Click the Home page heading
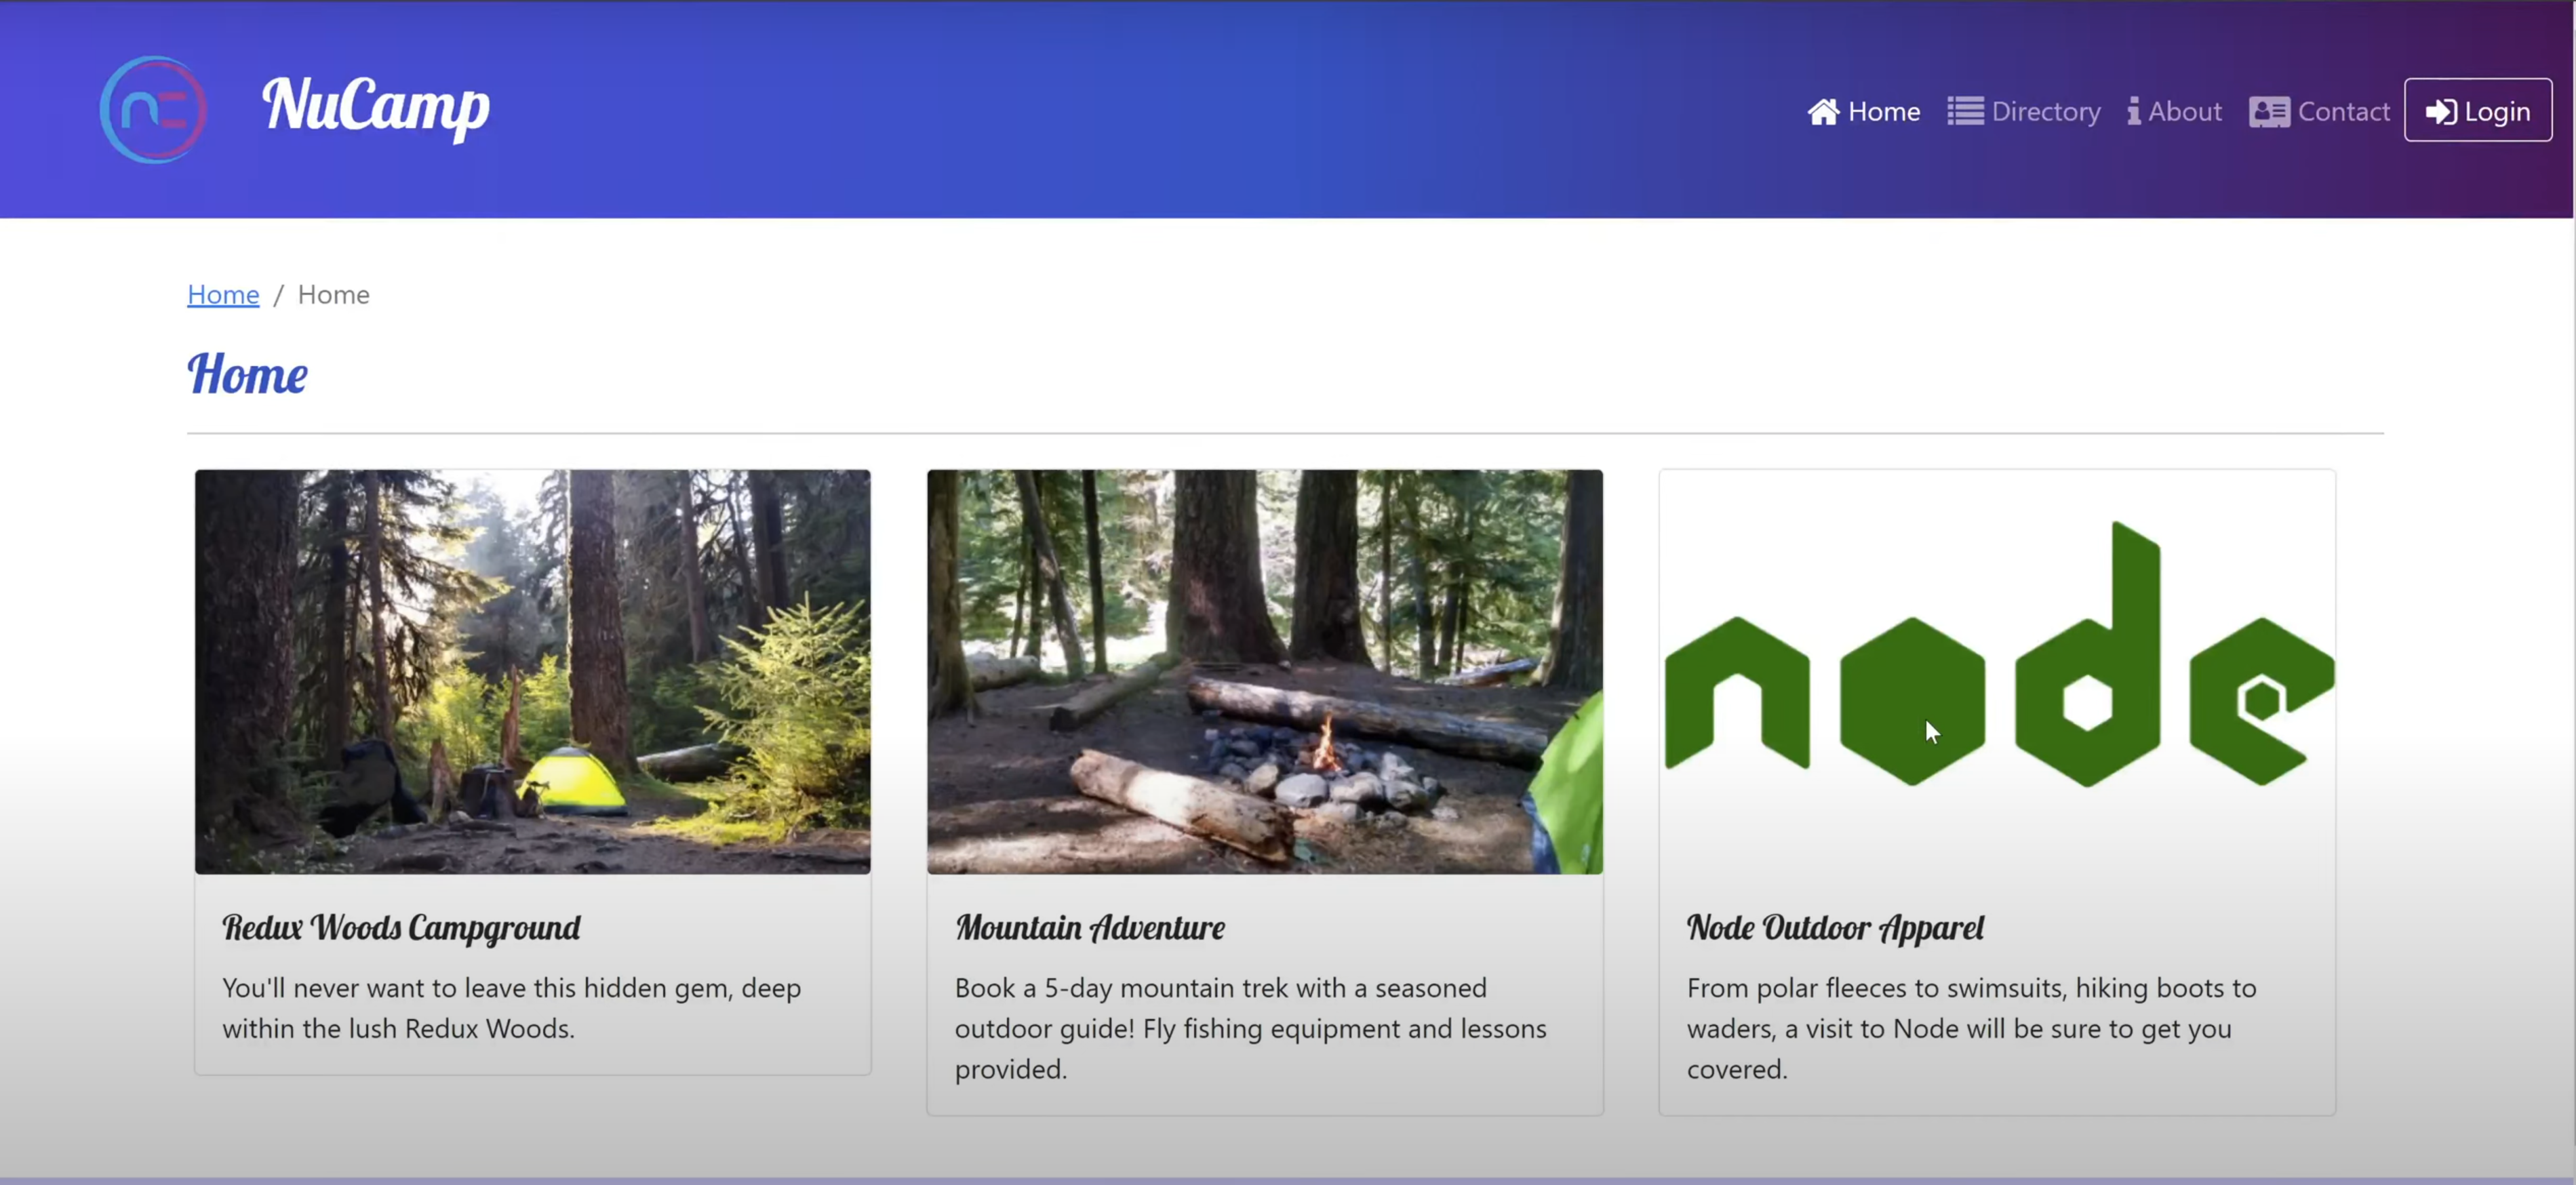 (x=247, y=374)
